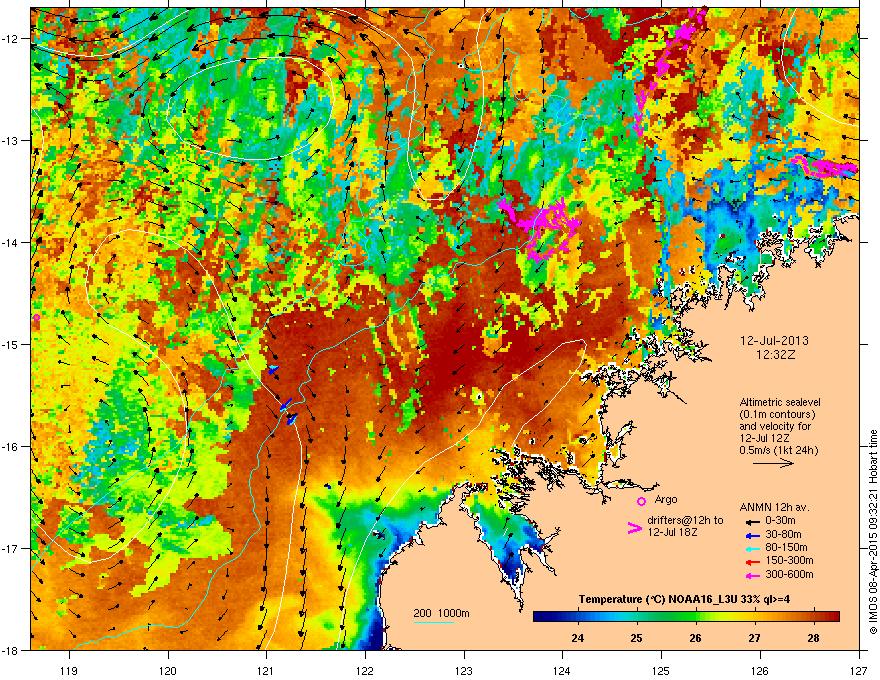Click the 12-Jul-2013 date label
The height and width of the screenshot is (680, 880).
(x=774, y=341)
